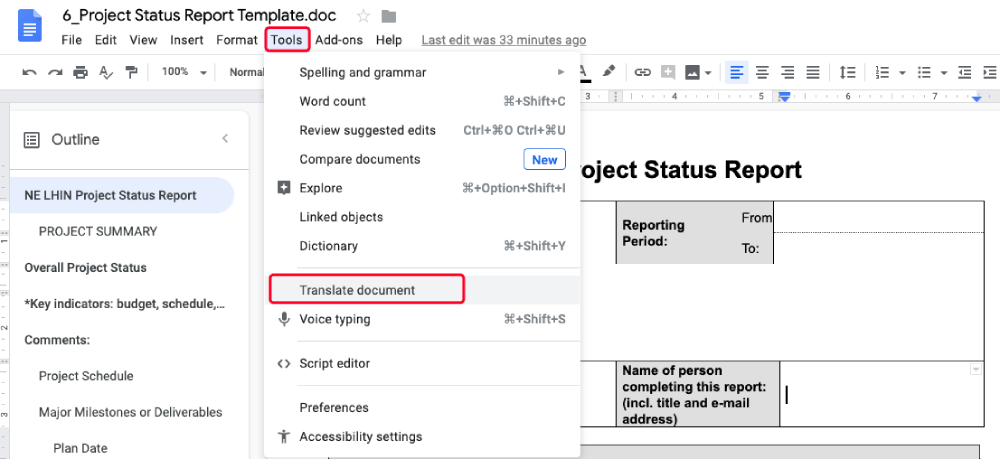Choose Word count in the Tools menu

(333, 101)
